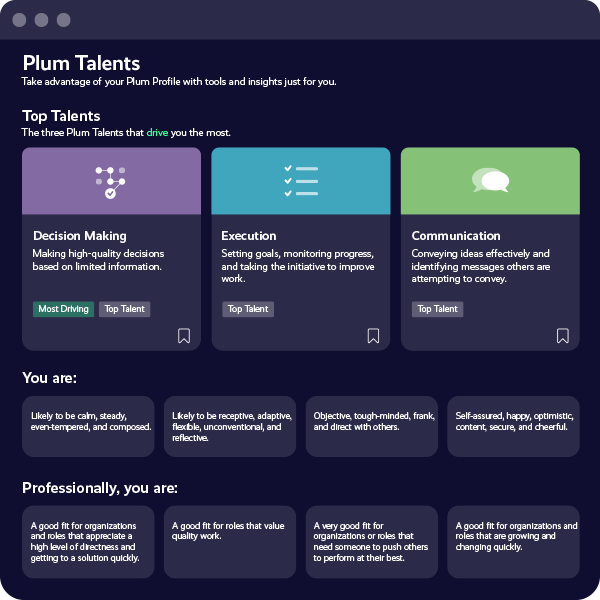Screen dimensions: 600x600
Task: Open the Execution card title
Action: (249, 236)
